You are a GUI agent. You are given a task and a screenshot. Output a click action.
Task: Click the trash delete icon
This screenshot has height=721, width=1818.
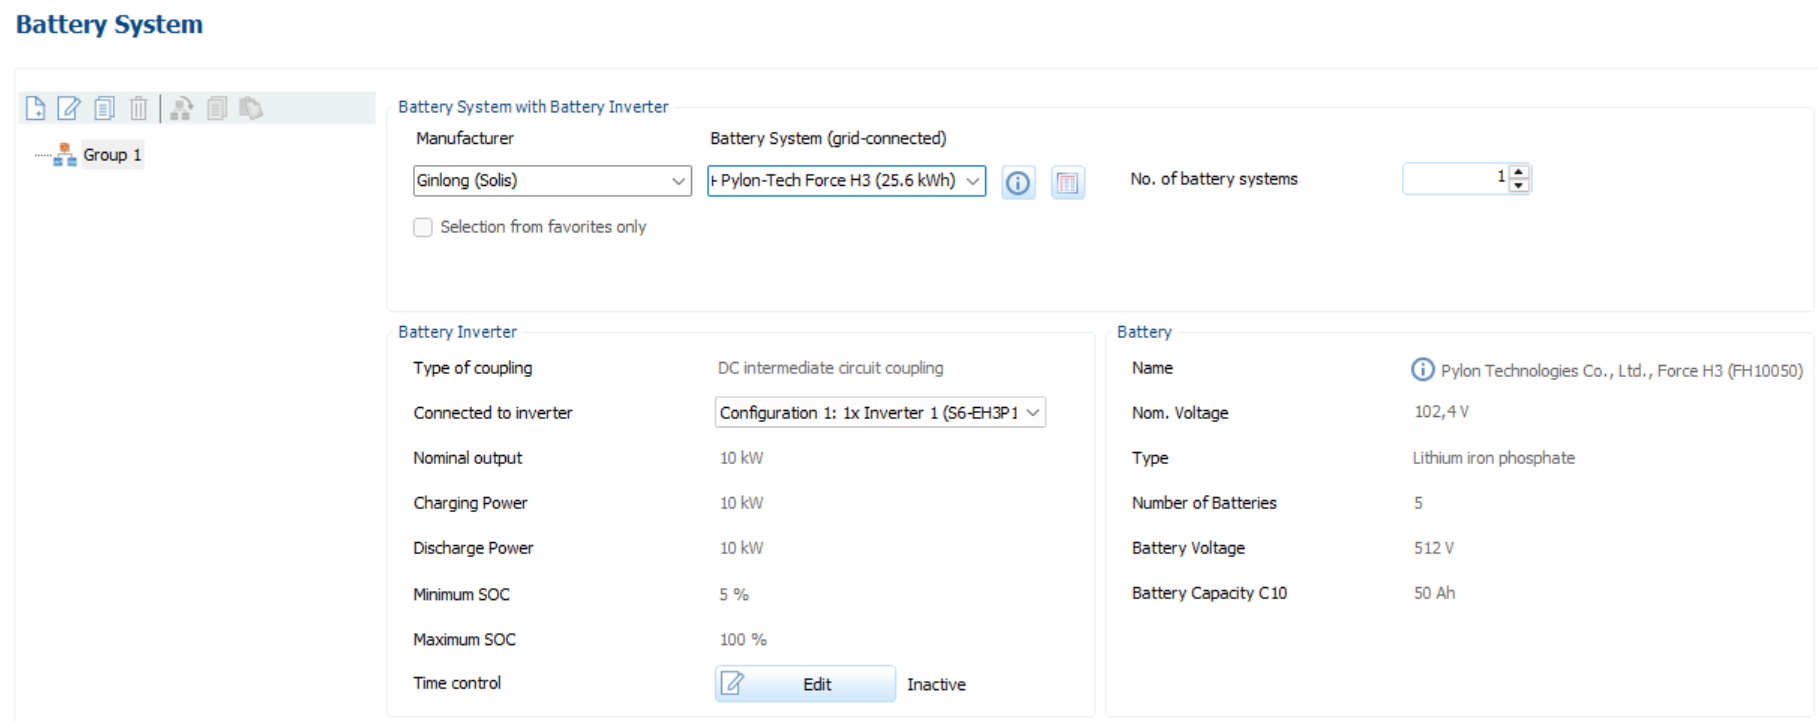[x=139, y=108]
